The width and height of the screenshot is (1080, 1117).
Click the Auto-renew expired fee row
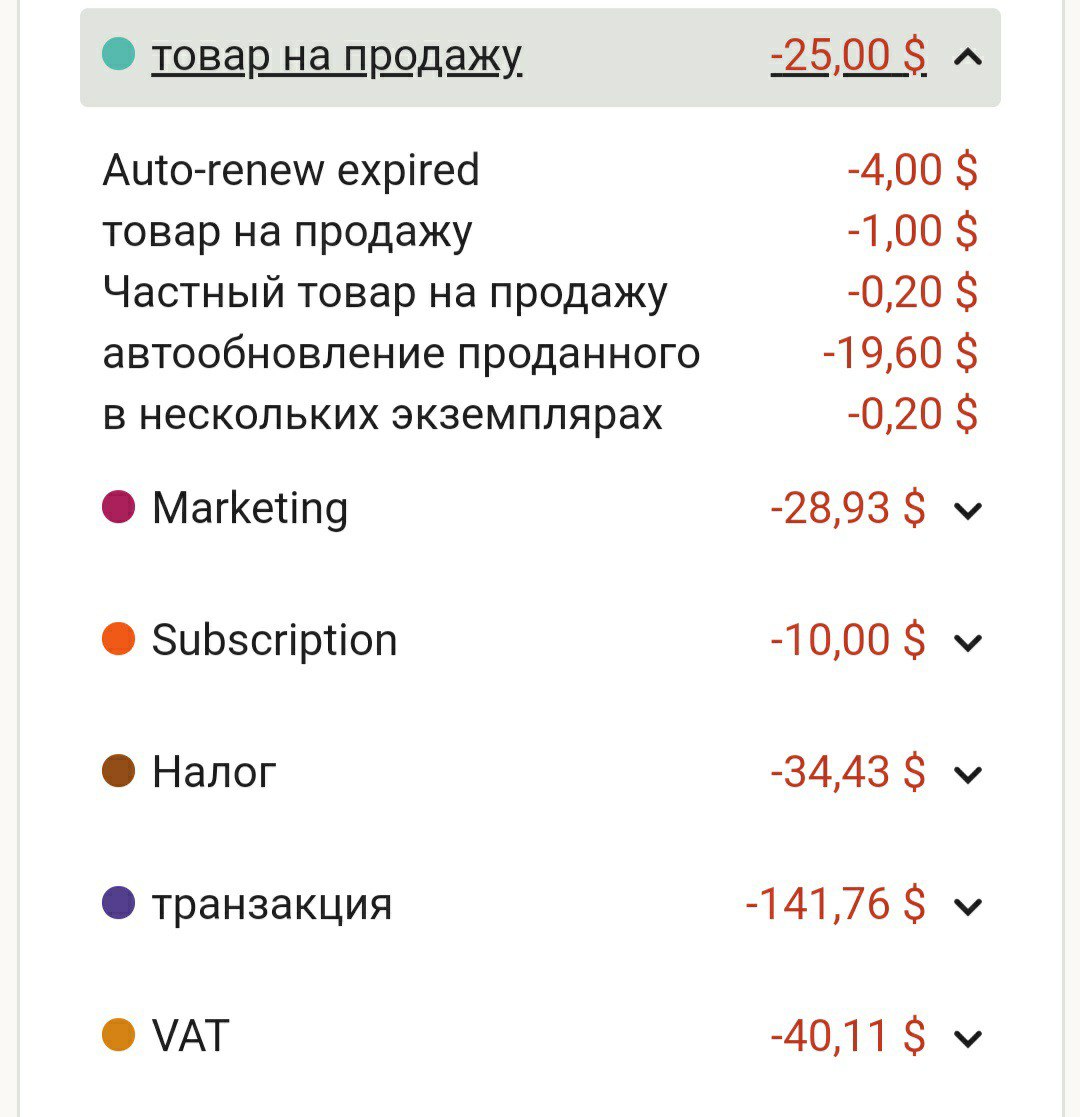(x=540, y=170)
